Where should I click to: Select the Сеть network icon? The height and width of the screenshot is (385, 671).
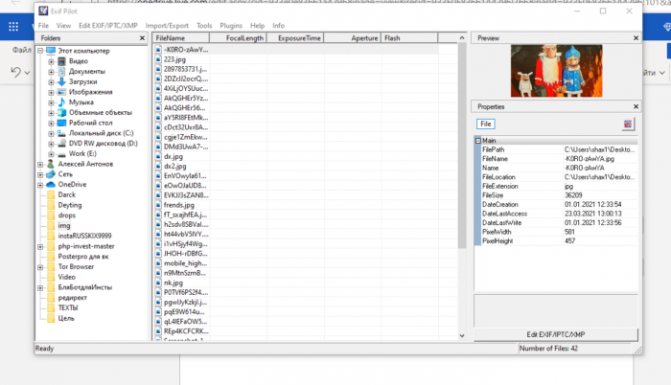(x=51, y=174)
